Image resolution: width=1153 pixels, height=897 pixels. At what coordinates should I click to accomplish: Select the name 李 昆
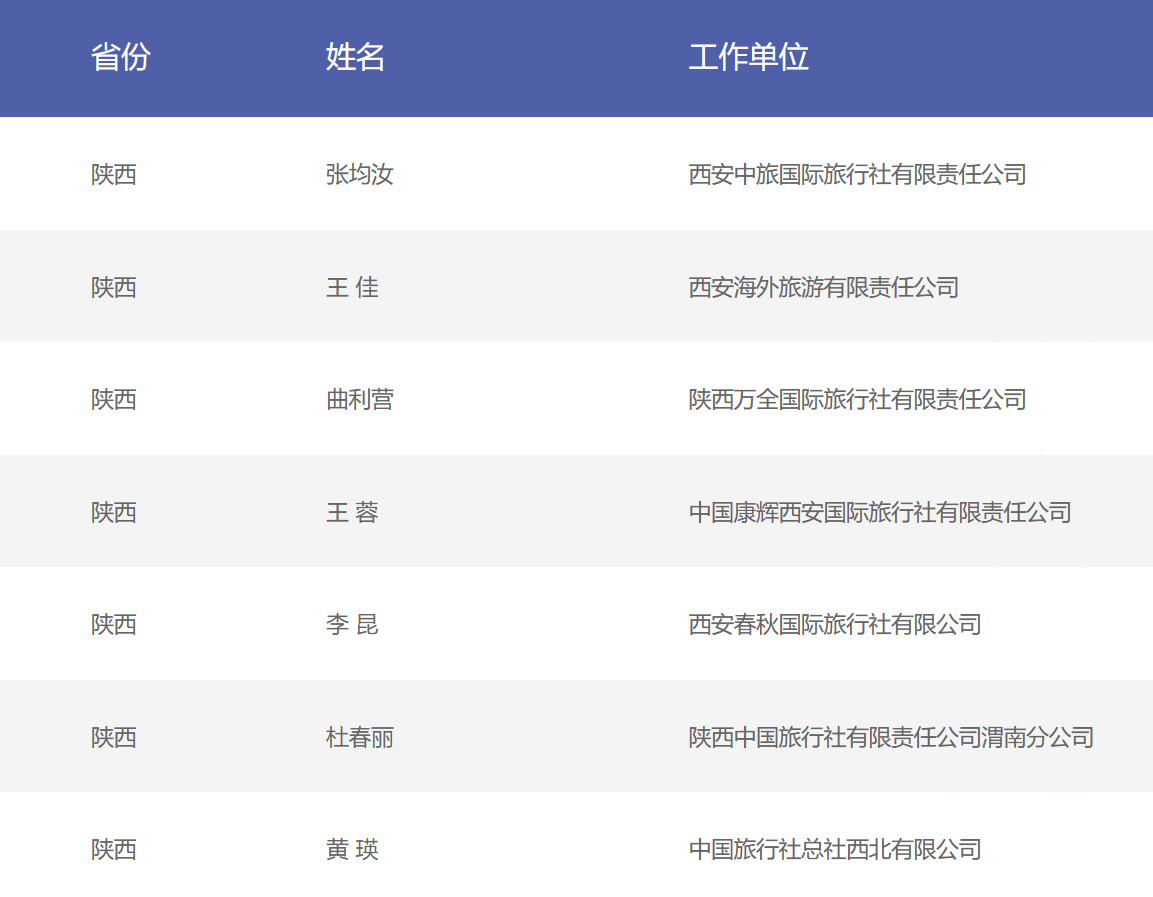tap(352, 624)
